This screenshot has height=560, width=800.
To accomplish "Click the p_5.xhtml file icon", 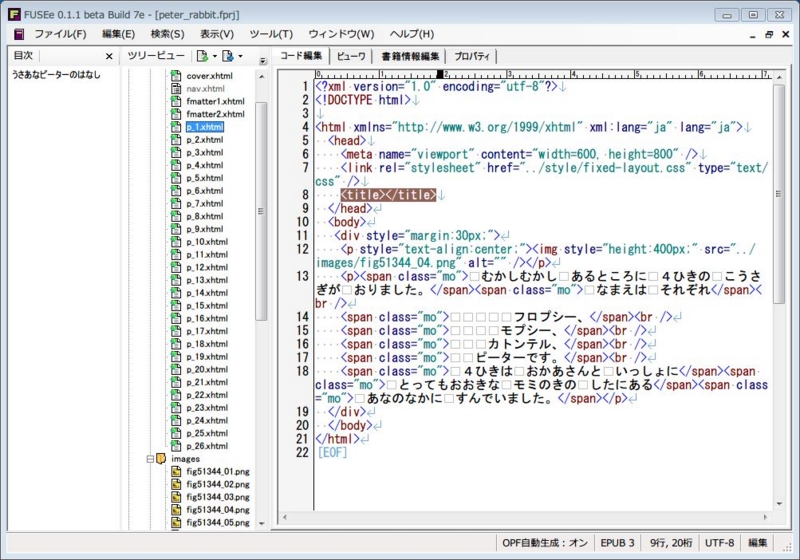I will 176,178.
